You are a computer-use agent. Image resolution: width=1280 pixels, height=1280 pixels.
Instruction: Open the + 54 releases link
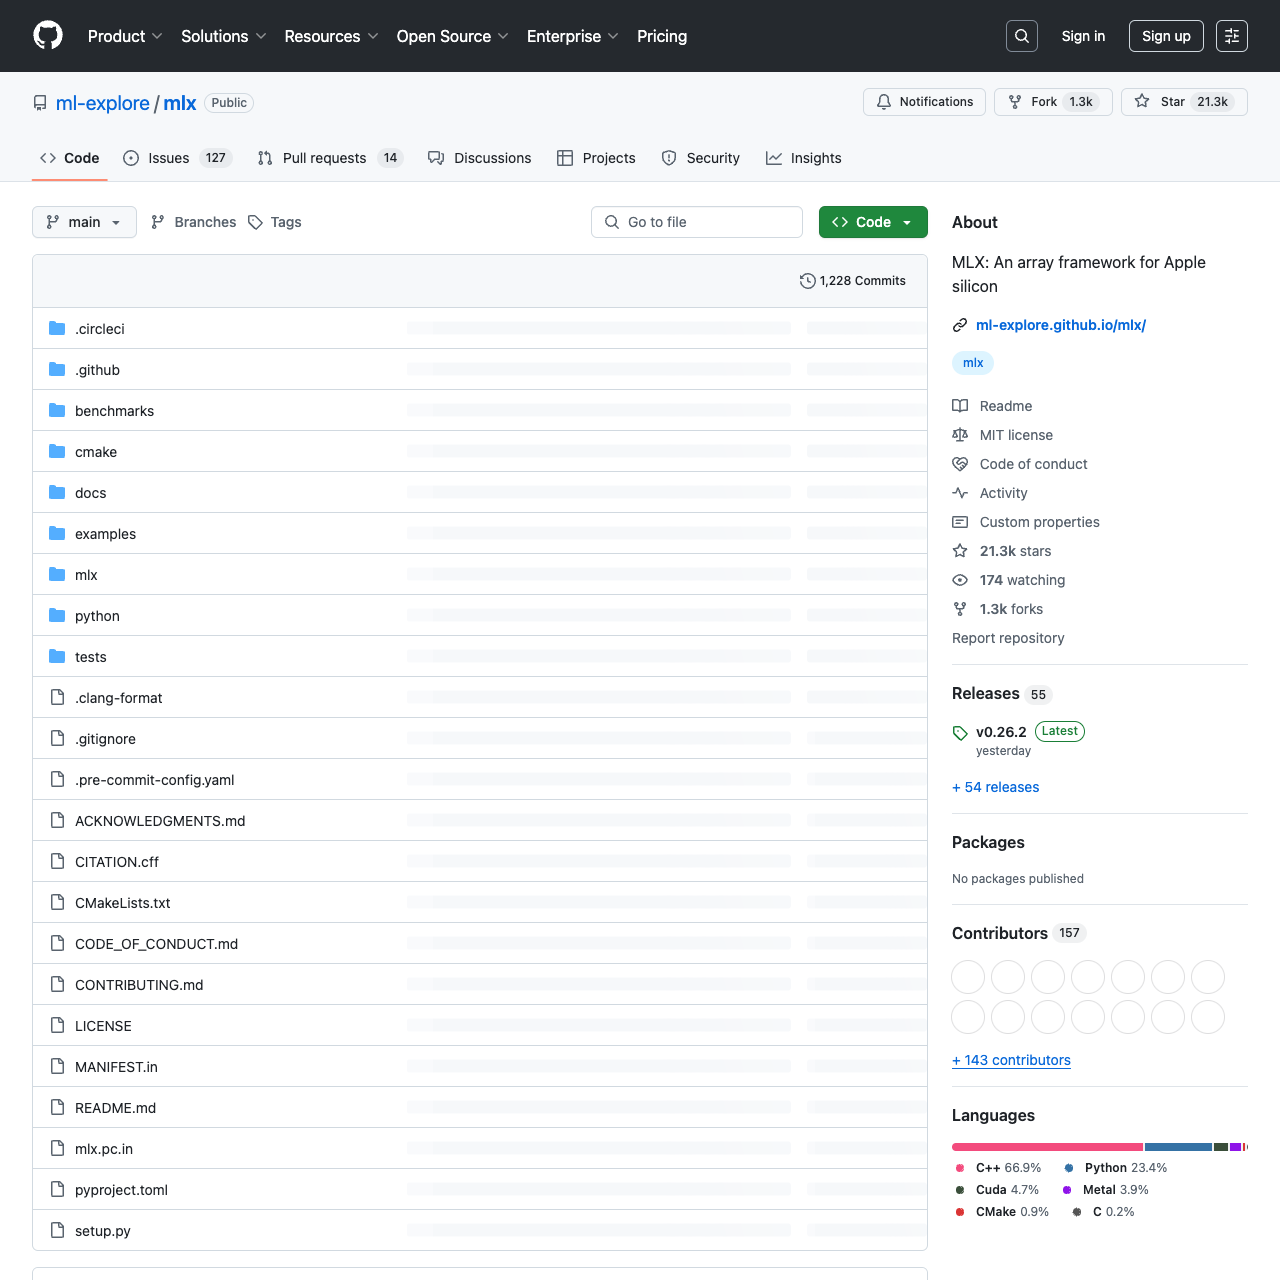click(995, 787)
